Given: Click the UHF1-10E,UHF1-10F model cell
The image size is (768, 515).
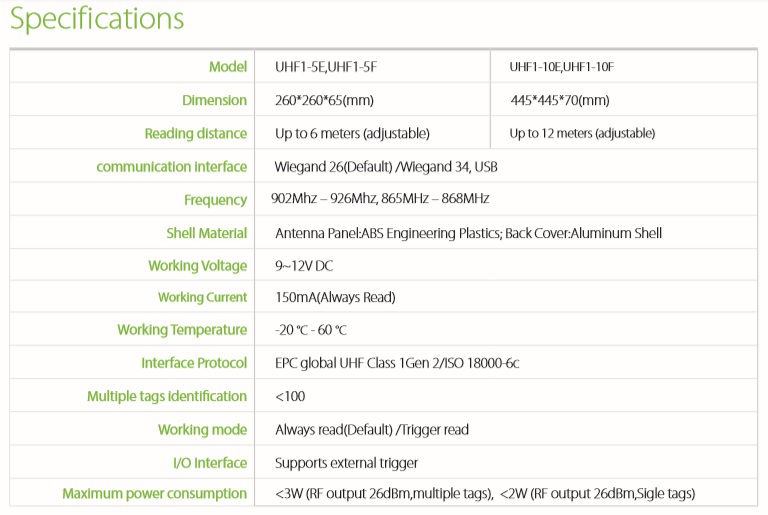Looking at the screenshot, I should (561, 67).
